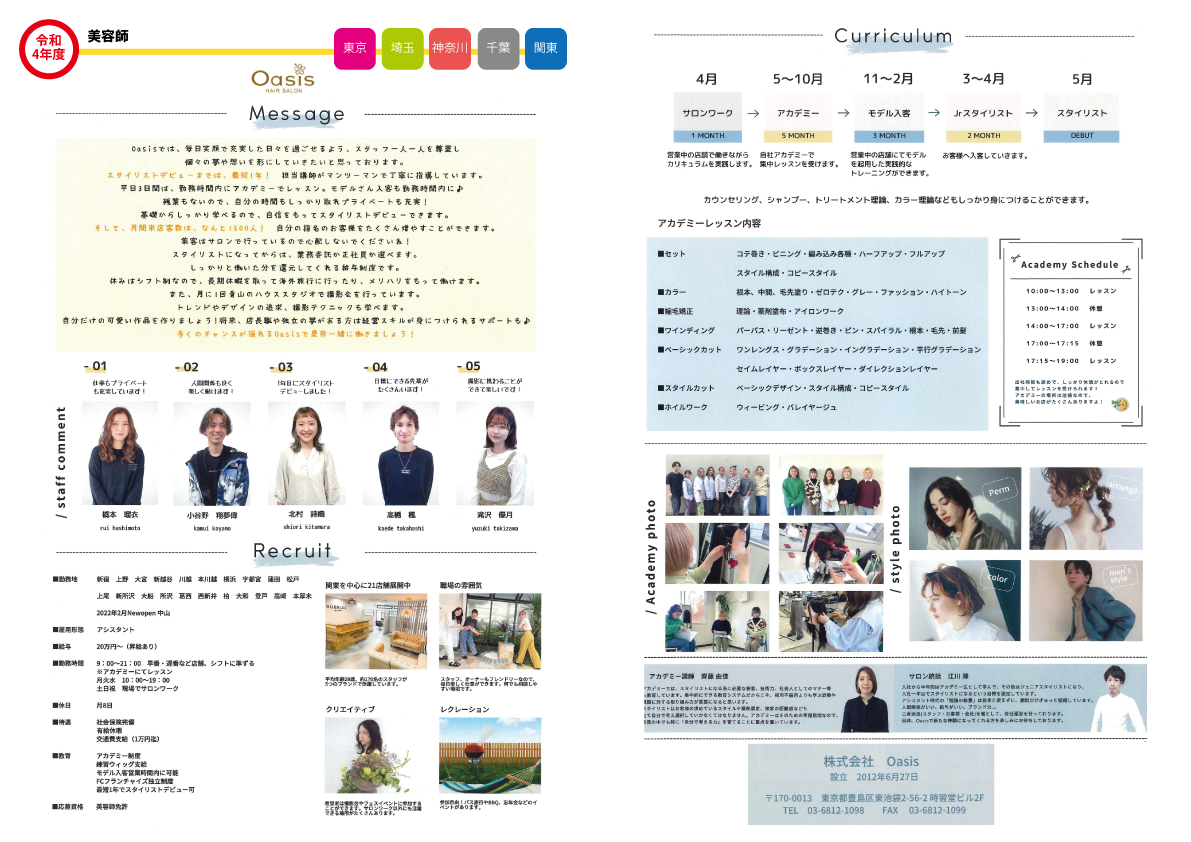Click the Message section heading

tap(297, 114)
